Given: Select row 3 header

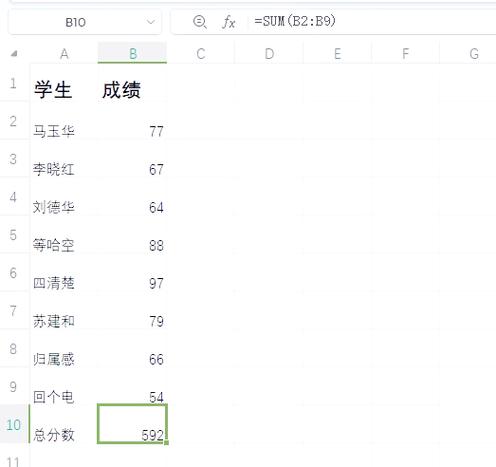Looking at the screenshot, I should pos(13,159).
